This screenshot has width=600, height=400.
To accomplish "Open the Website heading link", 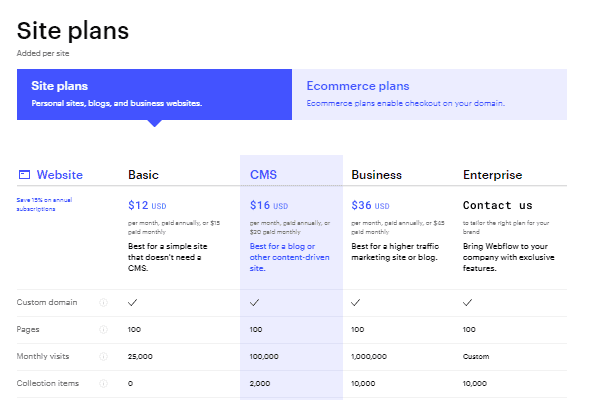I will click(60, 175).
